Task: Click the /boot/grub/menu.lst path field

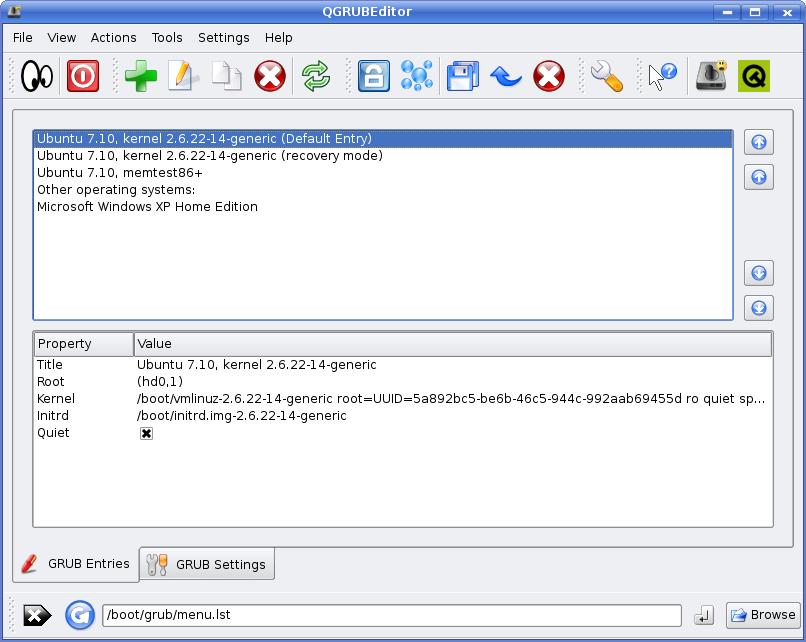Action: pyautogui.click(x=392, y=615)
